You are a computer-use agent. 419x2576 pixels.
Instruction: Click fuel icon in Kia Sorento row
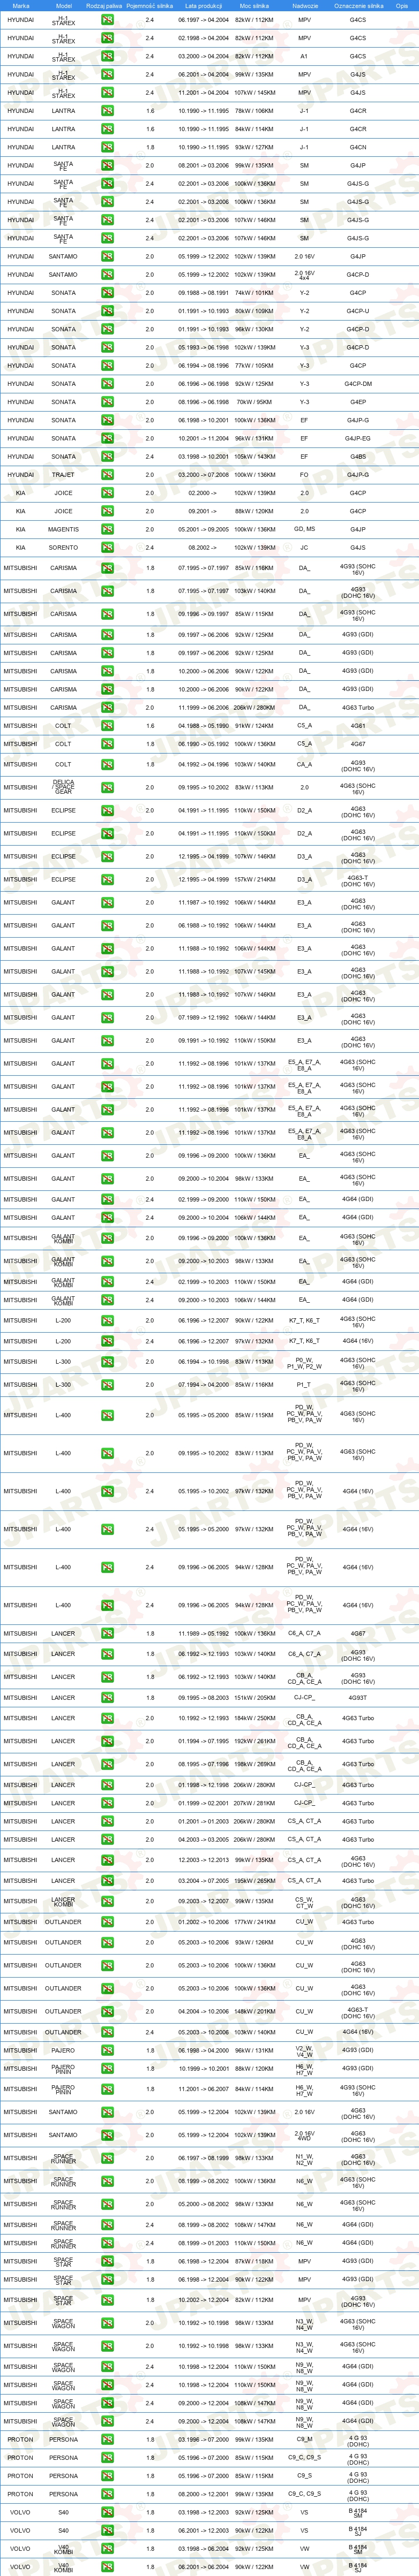tap(107, 548)
